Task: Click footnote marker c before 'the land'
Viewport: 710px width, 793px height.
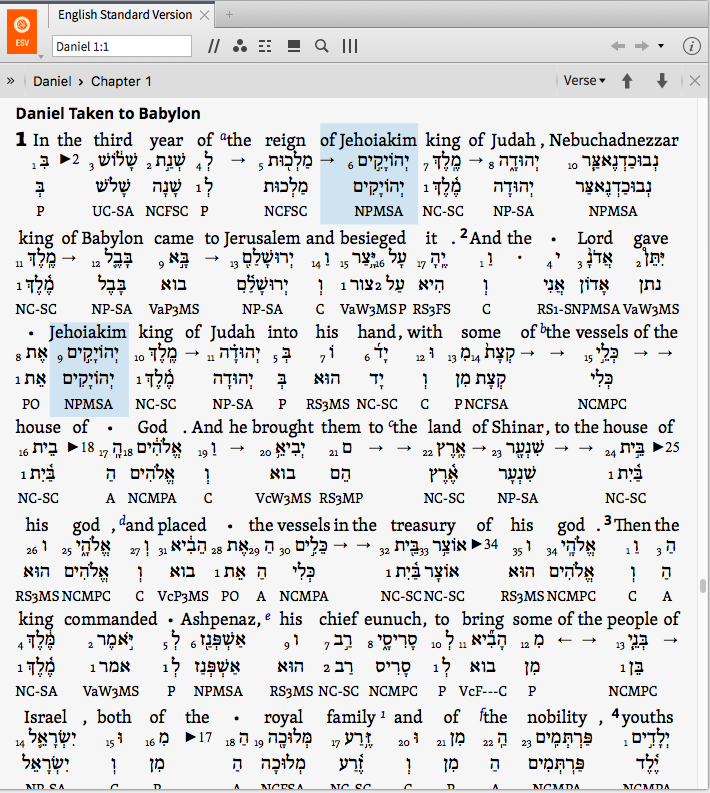Action: point(390,424)
